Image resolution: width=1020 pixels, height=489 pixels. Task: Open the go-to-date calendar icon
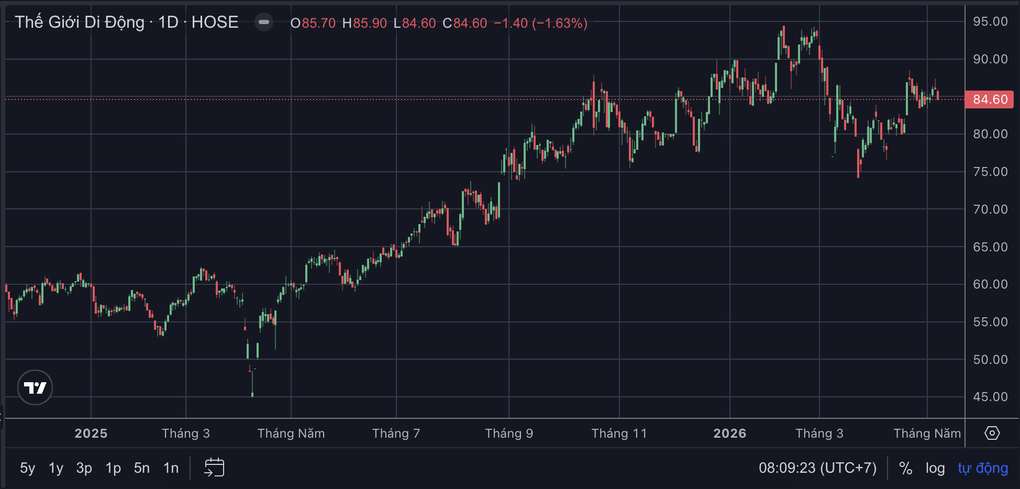[214, 467]
